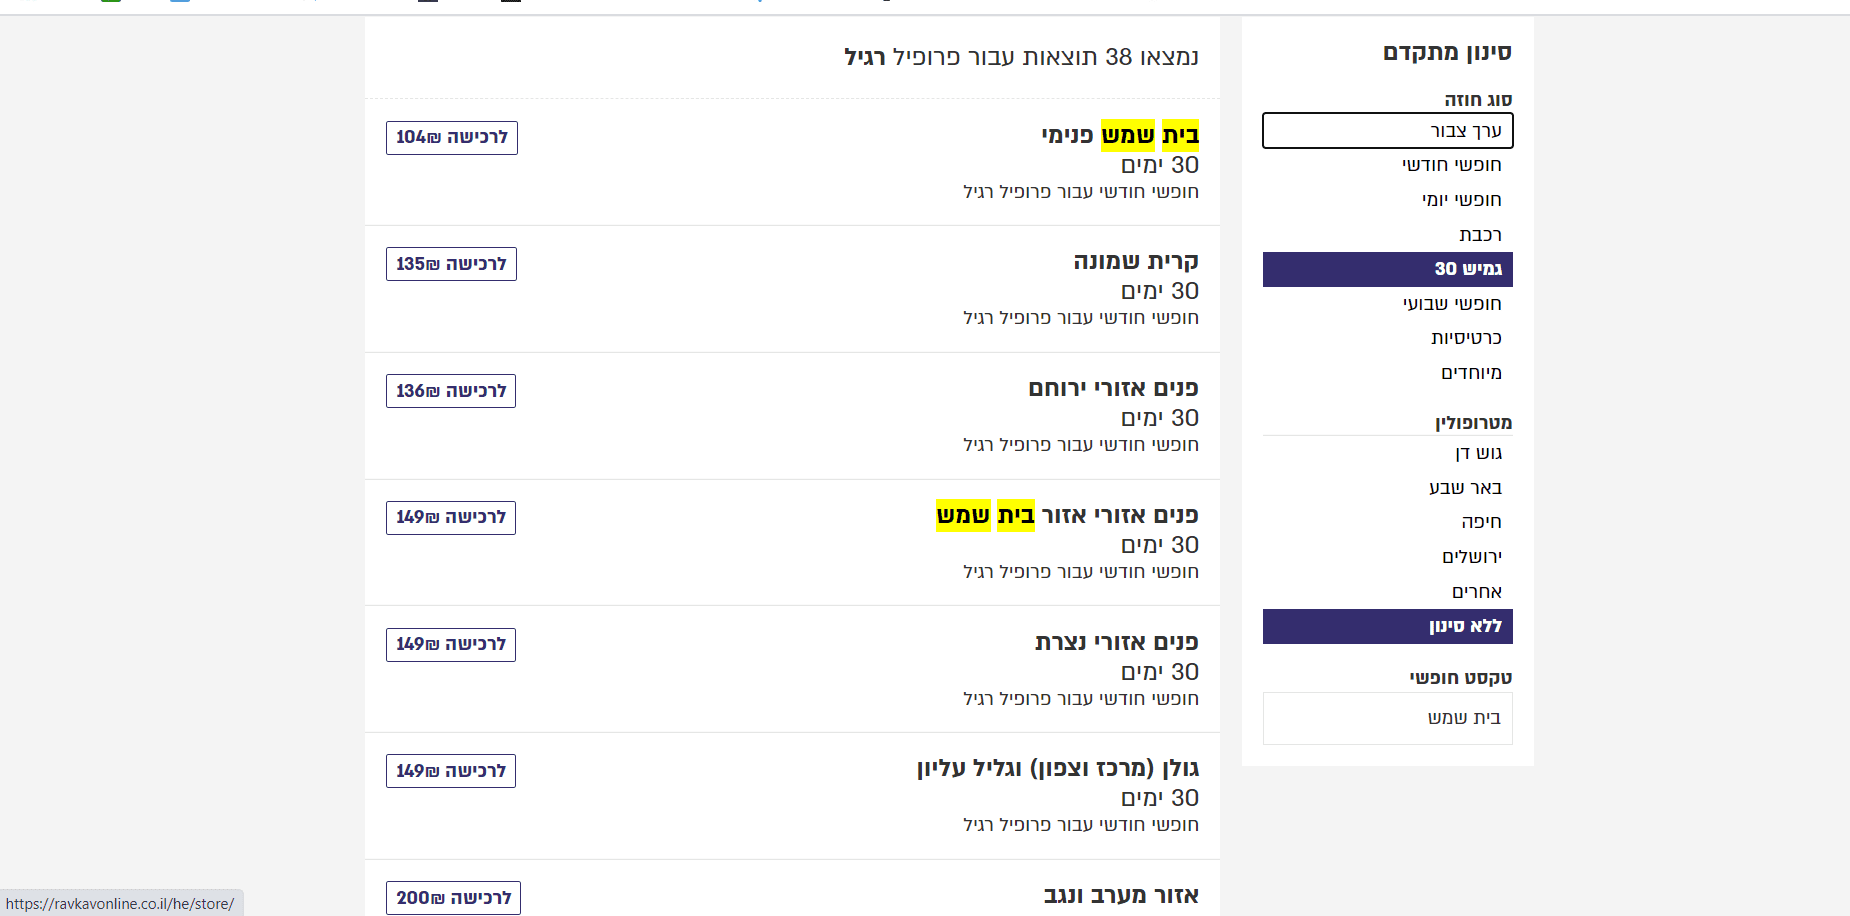Choose the מיוחדים contract type filter
Screen dimensions: 1850x916
(1471, 373)
